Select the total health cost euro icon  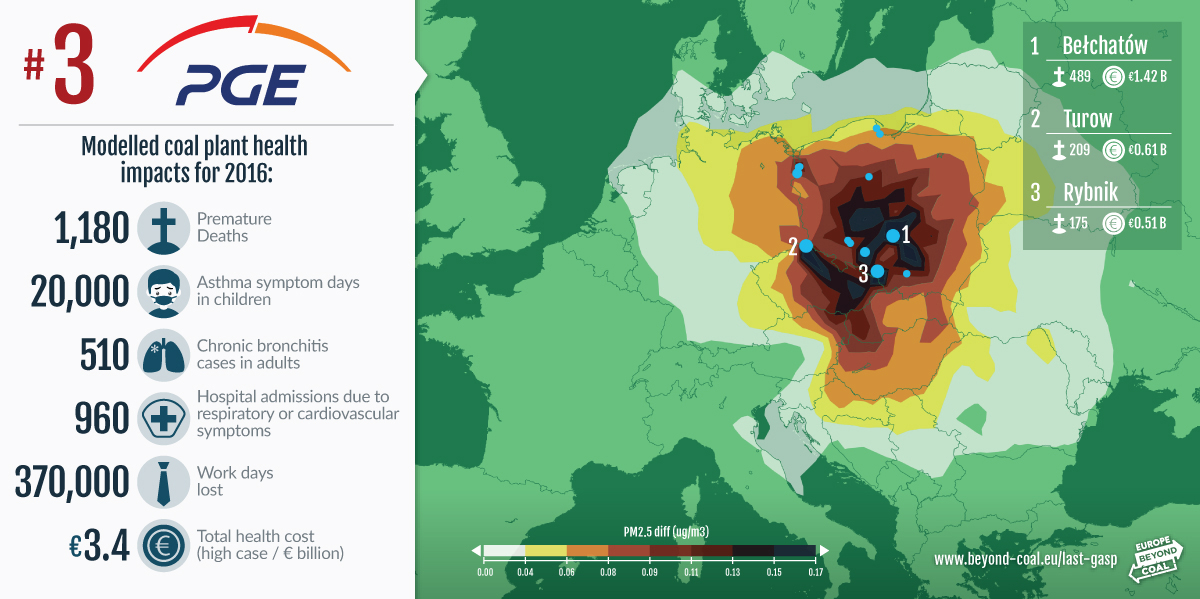tap(163, 545)
